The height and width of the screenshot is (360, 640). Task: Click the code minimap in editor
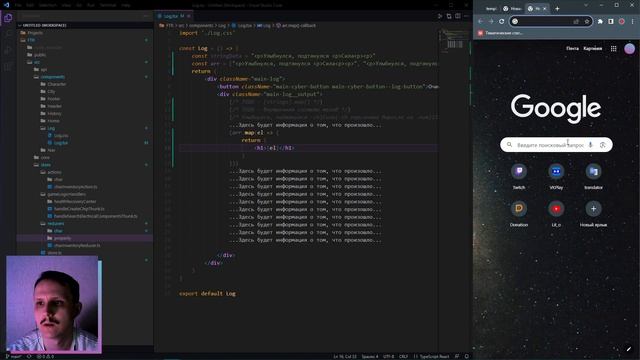pos(454,41)
